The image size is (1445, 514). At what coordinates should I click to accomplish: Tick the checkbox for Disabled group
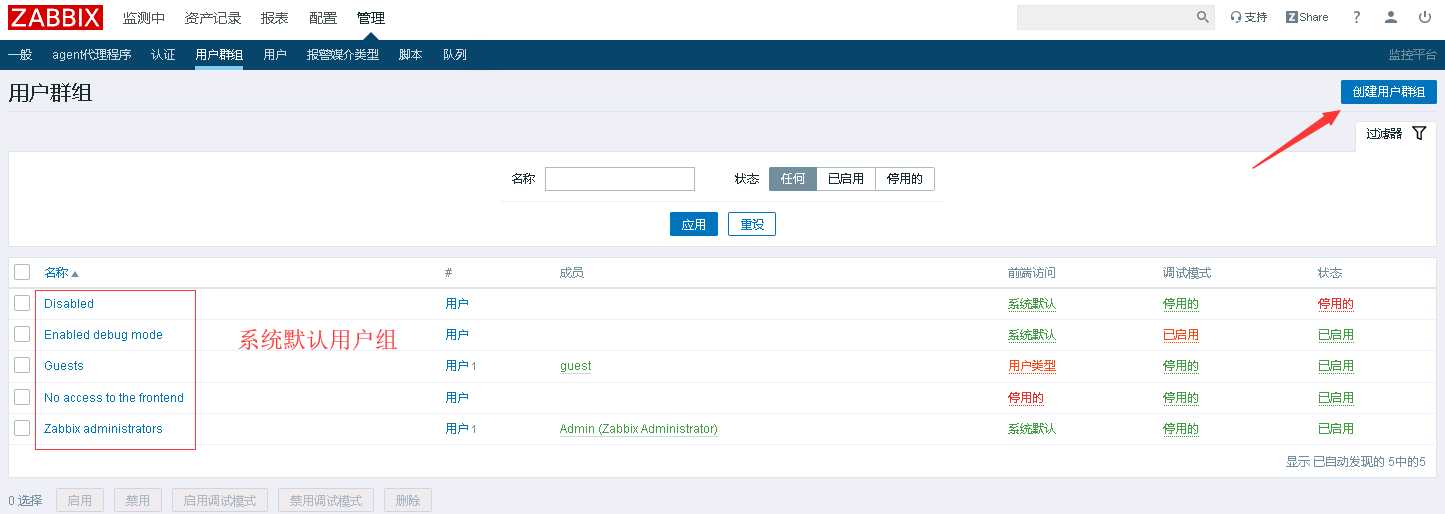click(22, 303)
